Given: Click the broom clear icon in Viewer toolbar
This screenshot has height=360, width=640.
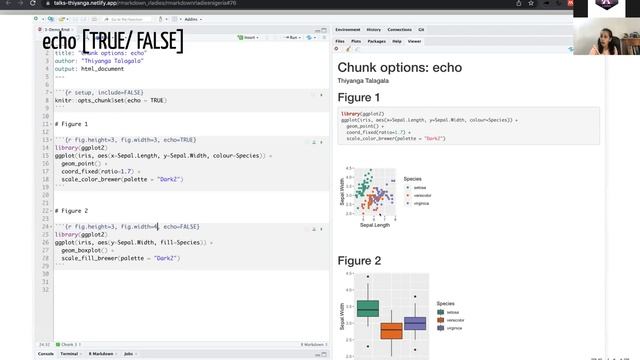Looking at the screenshot, I should [348, 49].
